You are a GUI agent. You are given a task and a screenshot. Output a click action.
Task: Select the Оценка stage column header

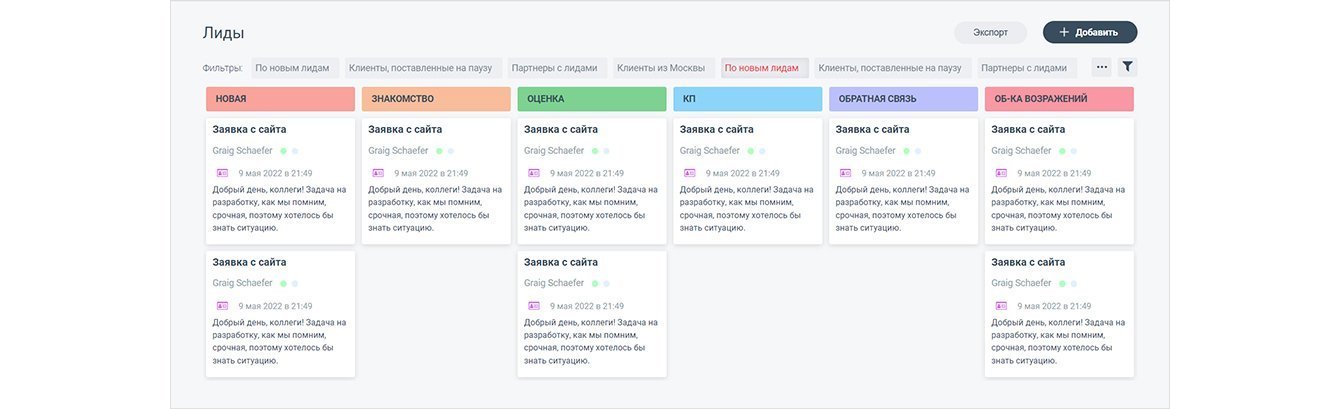click(591, 99)
